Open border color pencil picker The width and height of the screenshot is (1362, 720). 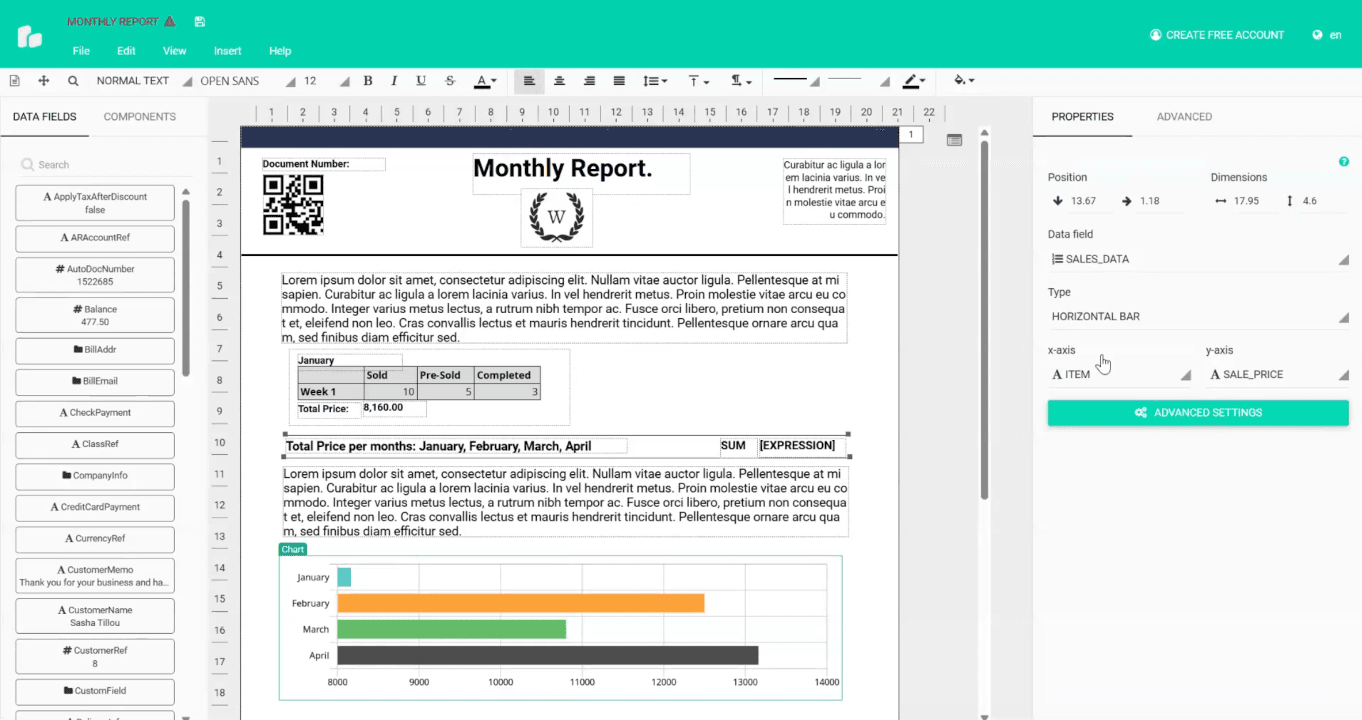pos(914,81)
